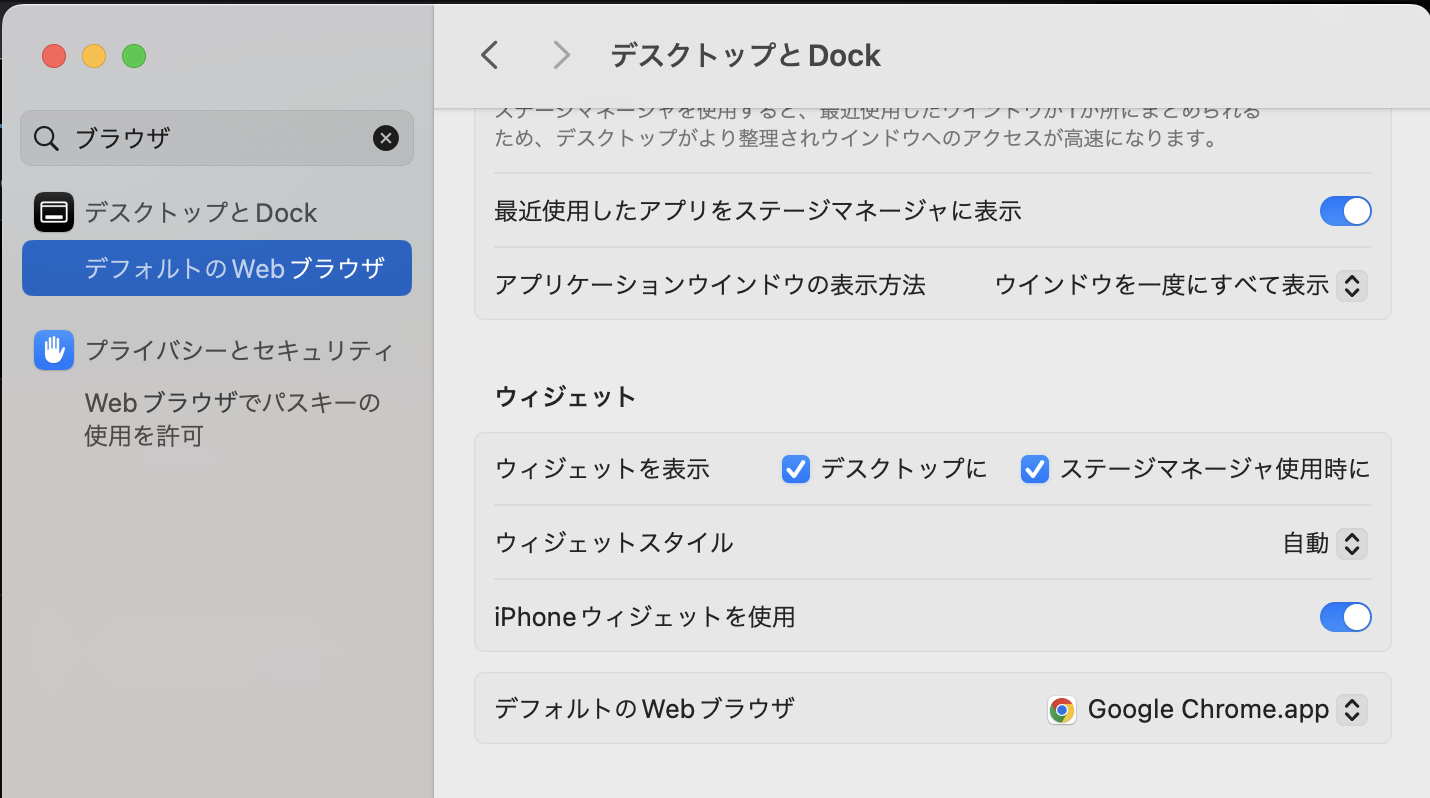
Task: Clear the search field with the X icon
Action: click(x=386, y=138)
